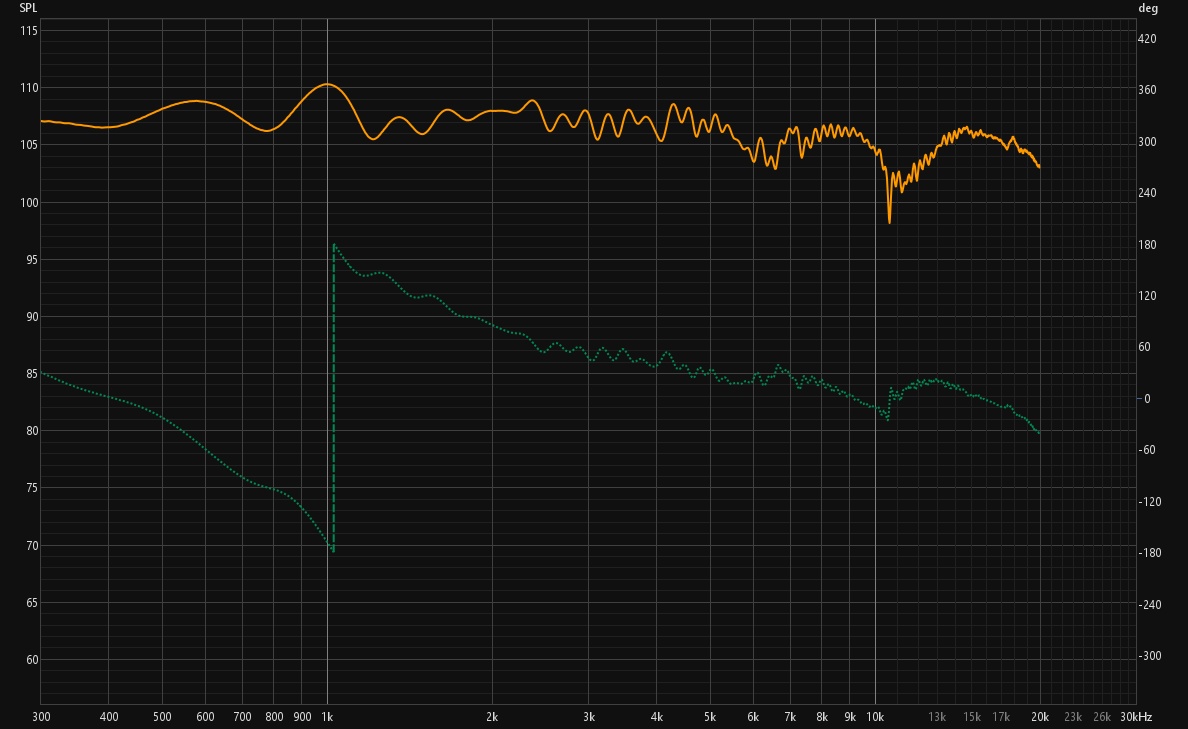
Task: Pick the 800 frequency axis label
Action: (274, 717)
